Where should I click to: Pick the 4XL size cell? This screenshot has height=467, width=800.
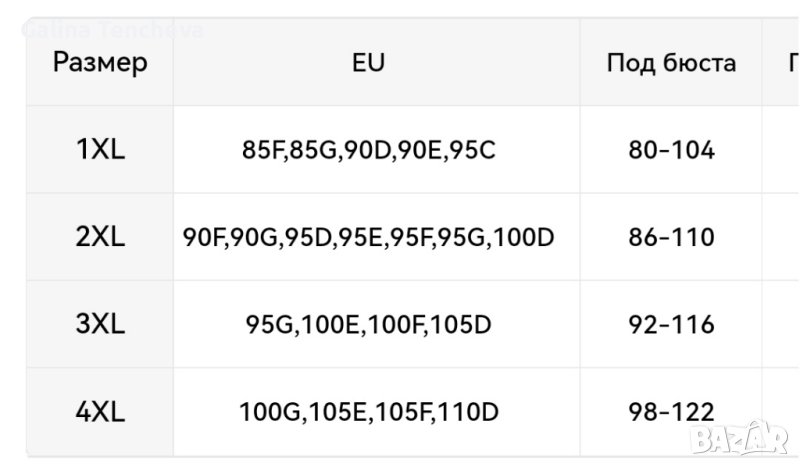100,411
